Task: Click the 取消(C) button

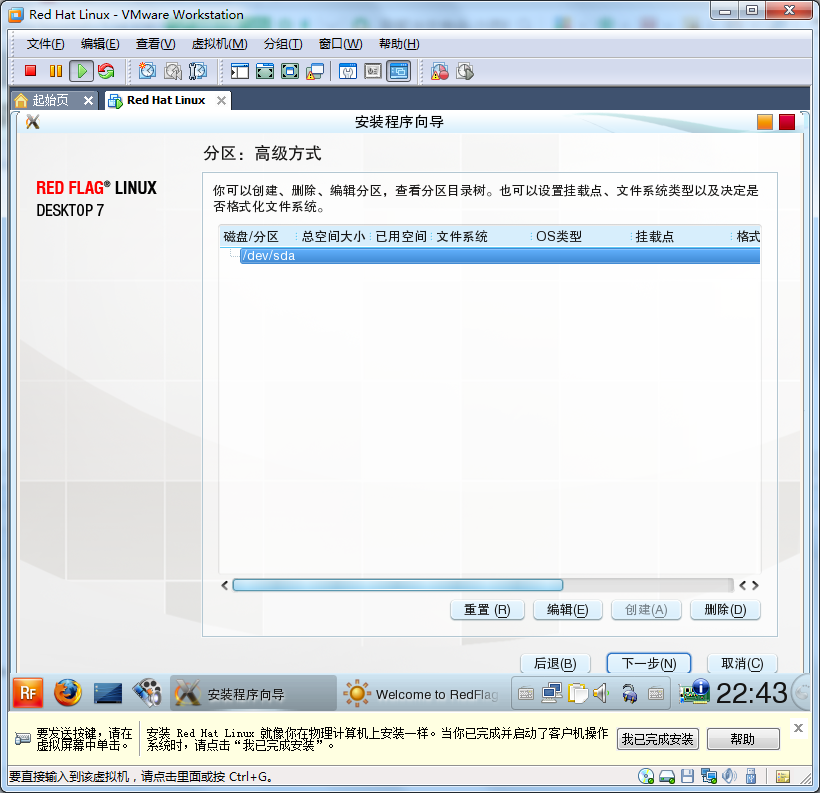Action: (x=742, y=664)
